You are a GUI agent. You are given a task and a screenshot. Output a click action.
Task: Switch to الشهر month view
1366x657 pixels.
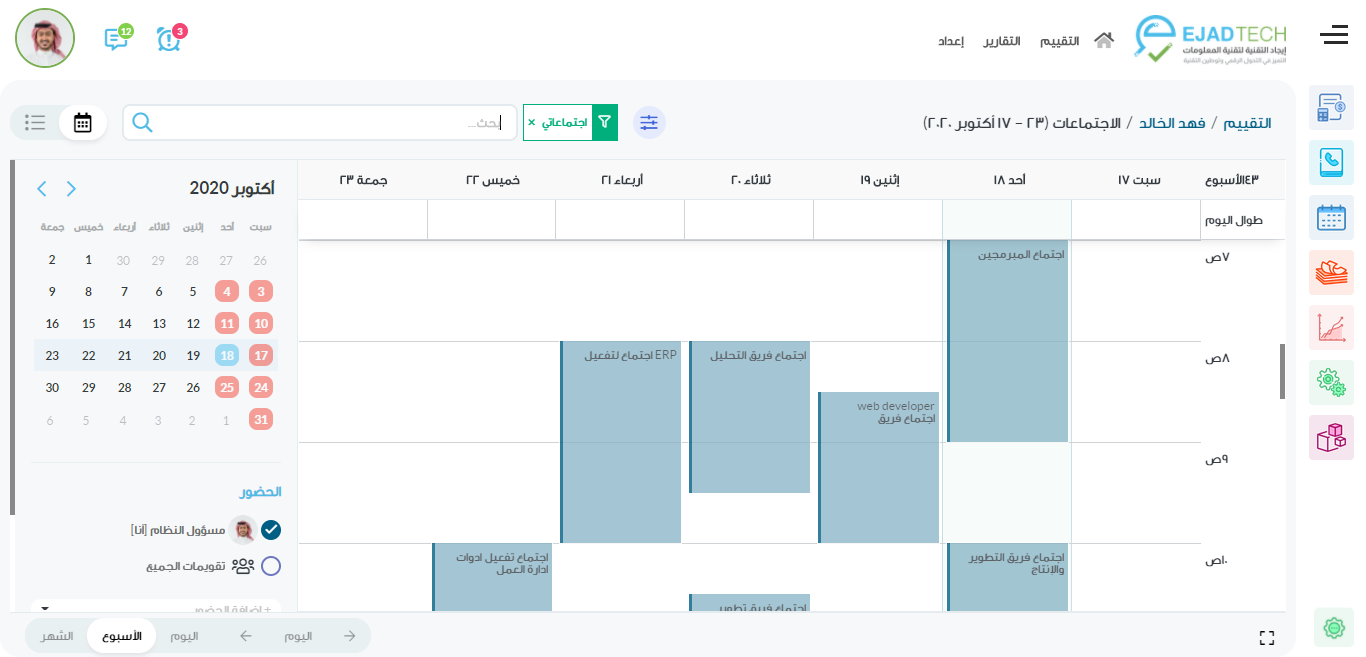(x=57, y=636)
